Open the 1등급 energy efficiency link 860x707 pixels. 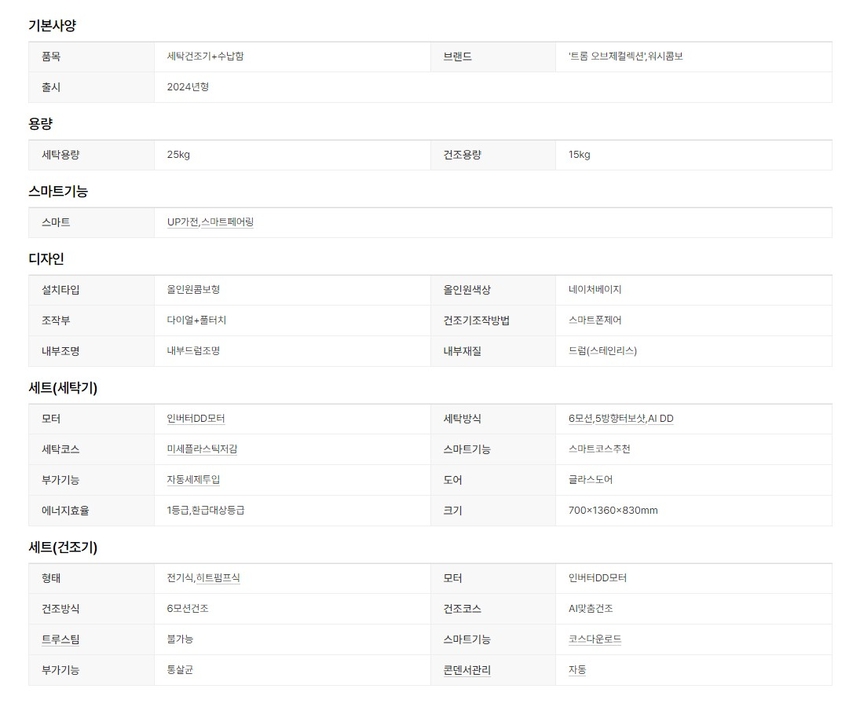[x=177, y=510]
